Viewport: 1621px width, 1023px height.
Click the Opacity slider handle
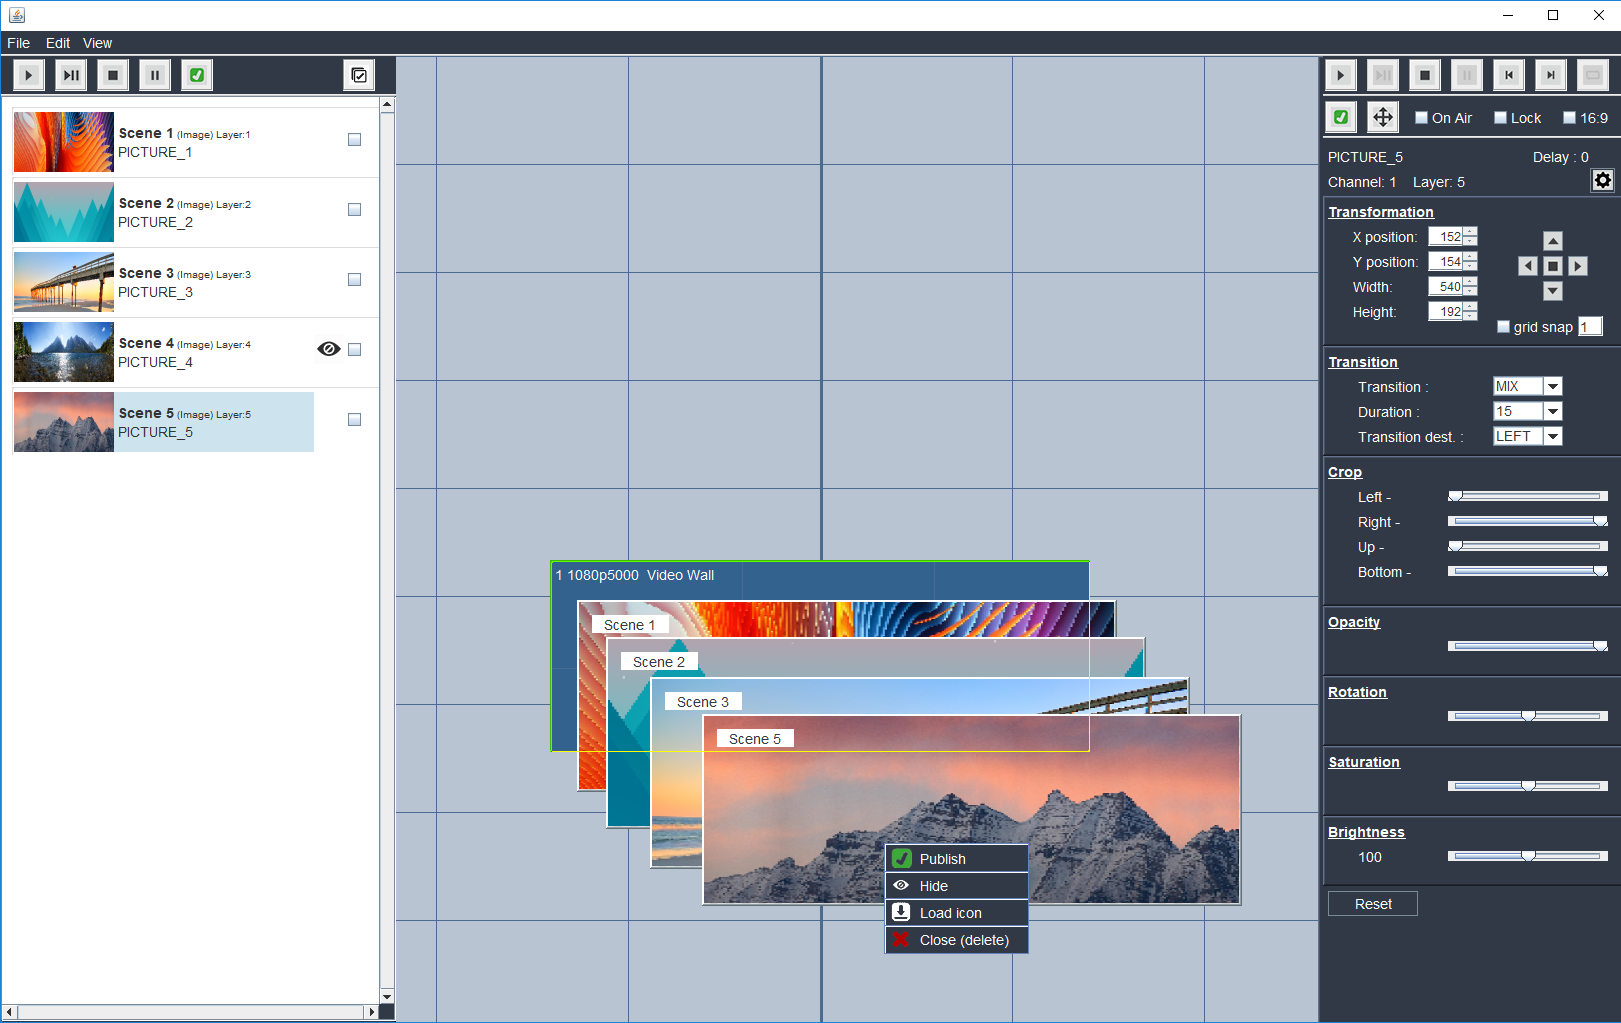coord(1599,646)
